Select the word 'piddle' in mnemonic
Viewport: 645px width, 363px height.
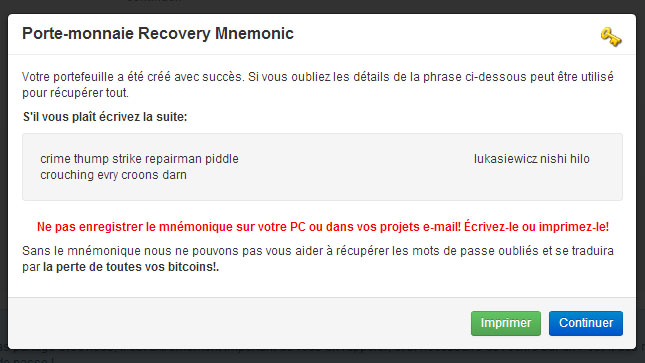tap(222, 160)
